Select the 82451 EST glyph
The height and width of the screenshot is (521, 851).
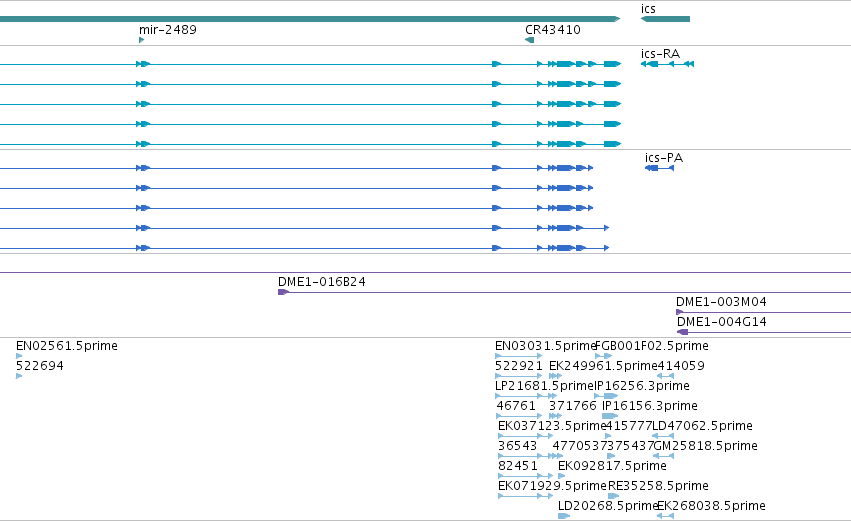tap(525, 476)
